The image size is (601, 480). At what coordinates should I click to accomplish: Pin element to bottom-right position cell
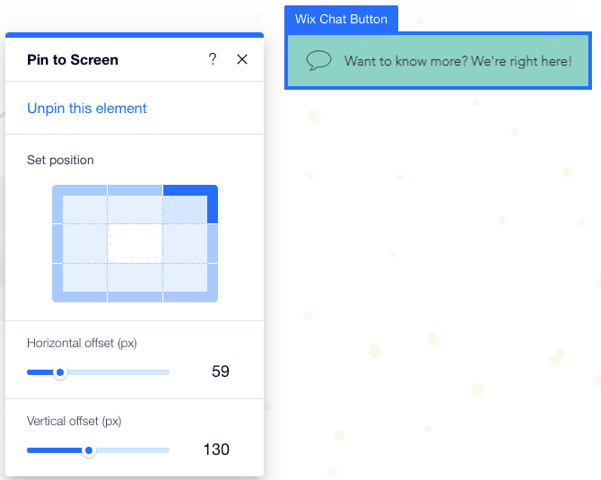[x=190, y=283]
